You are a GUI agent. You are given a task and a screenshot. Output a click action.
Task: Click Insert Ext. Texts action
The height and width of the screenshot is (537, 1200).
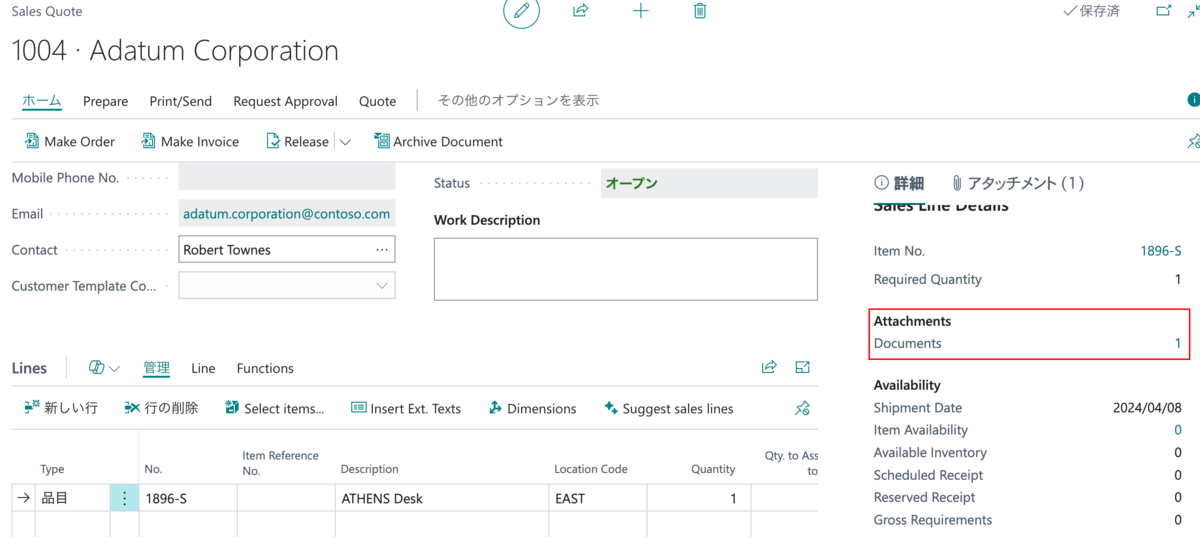pyautogui.click(x=406, y=408)
